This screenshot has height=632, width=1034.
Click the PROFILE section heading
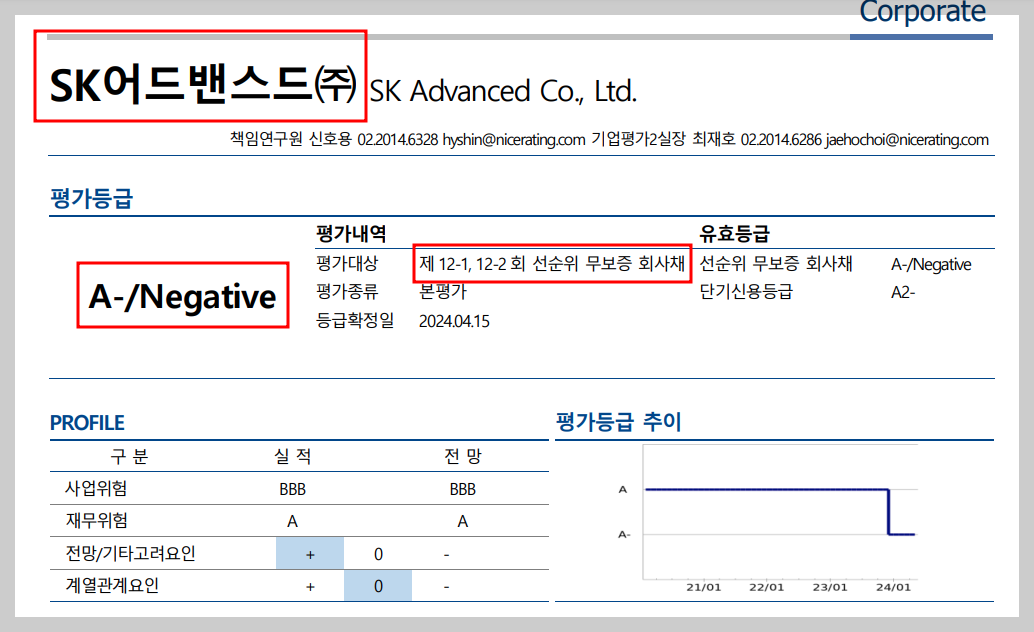click(x=87, y=423)
